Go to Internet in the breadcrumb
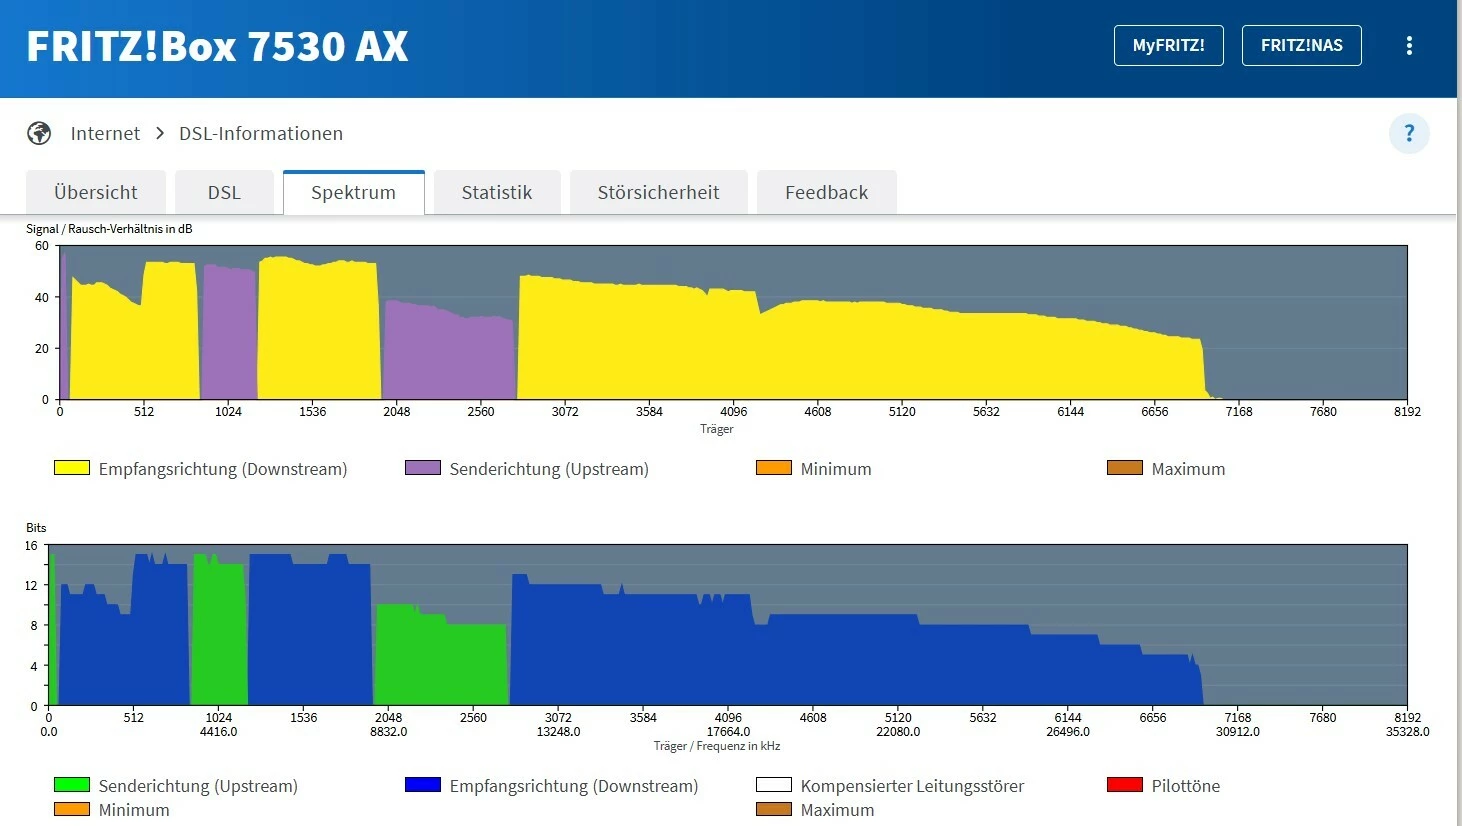Screen dimensions: 1462x826 (105, 133)
